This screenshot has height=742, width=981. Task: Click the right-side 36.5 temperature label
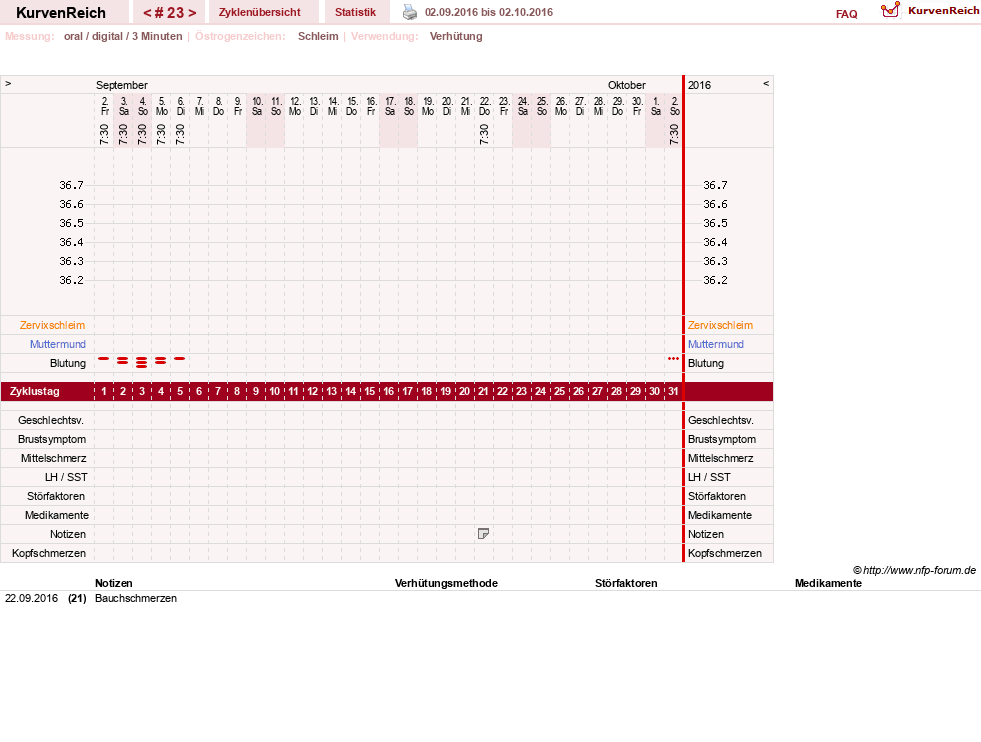coord(715,223)
